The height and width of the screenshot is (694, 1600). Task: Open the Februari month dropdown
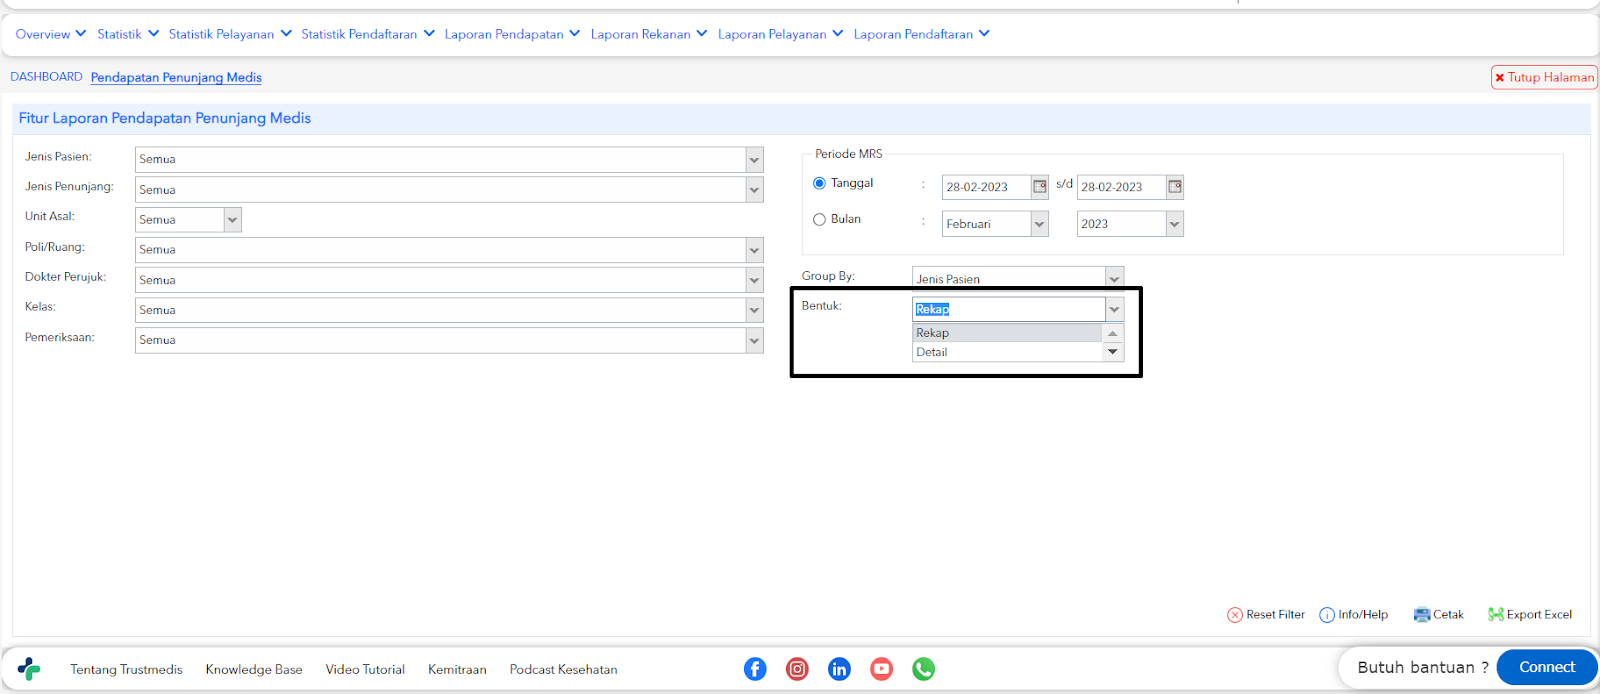click(1040, 224)
